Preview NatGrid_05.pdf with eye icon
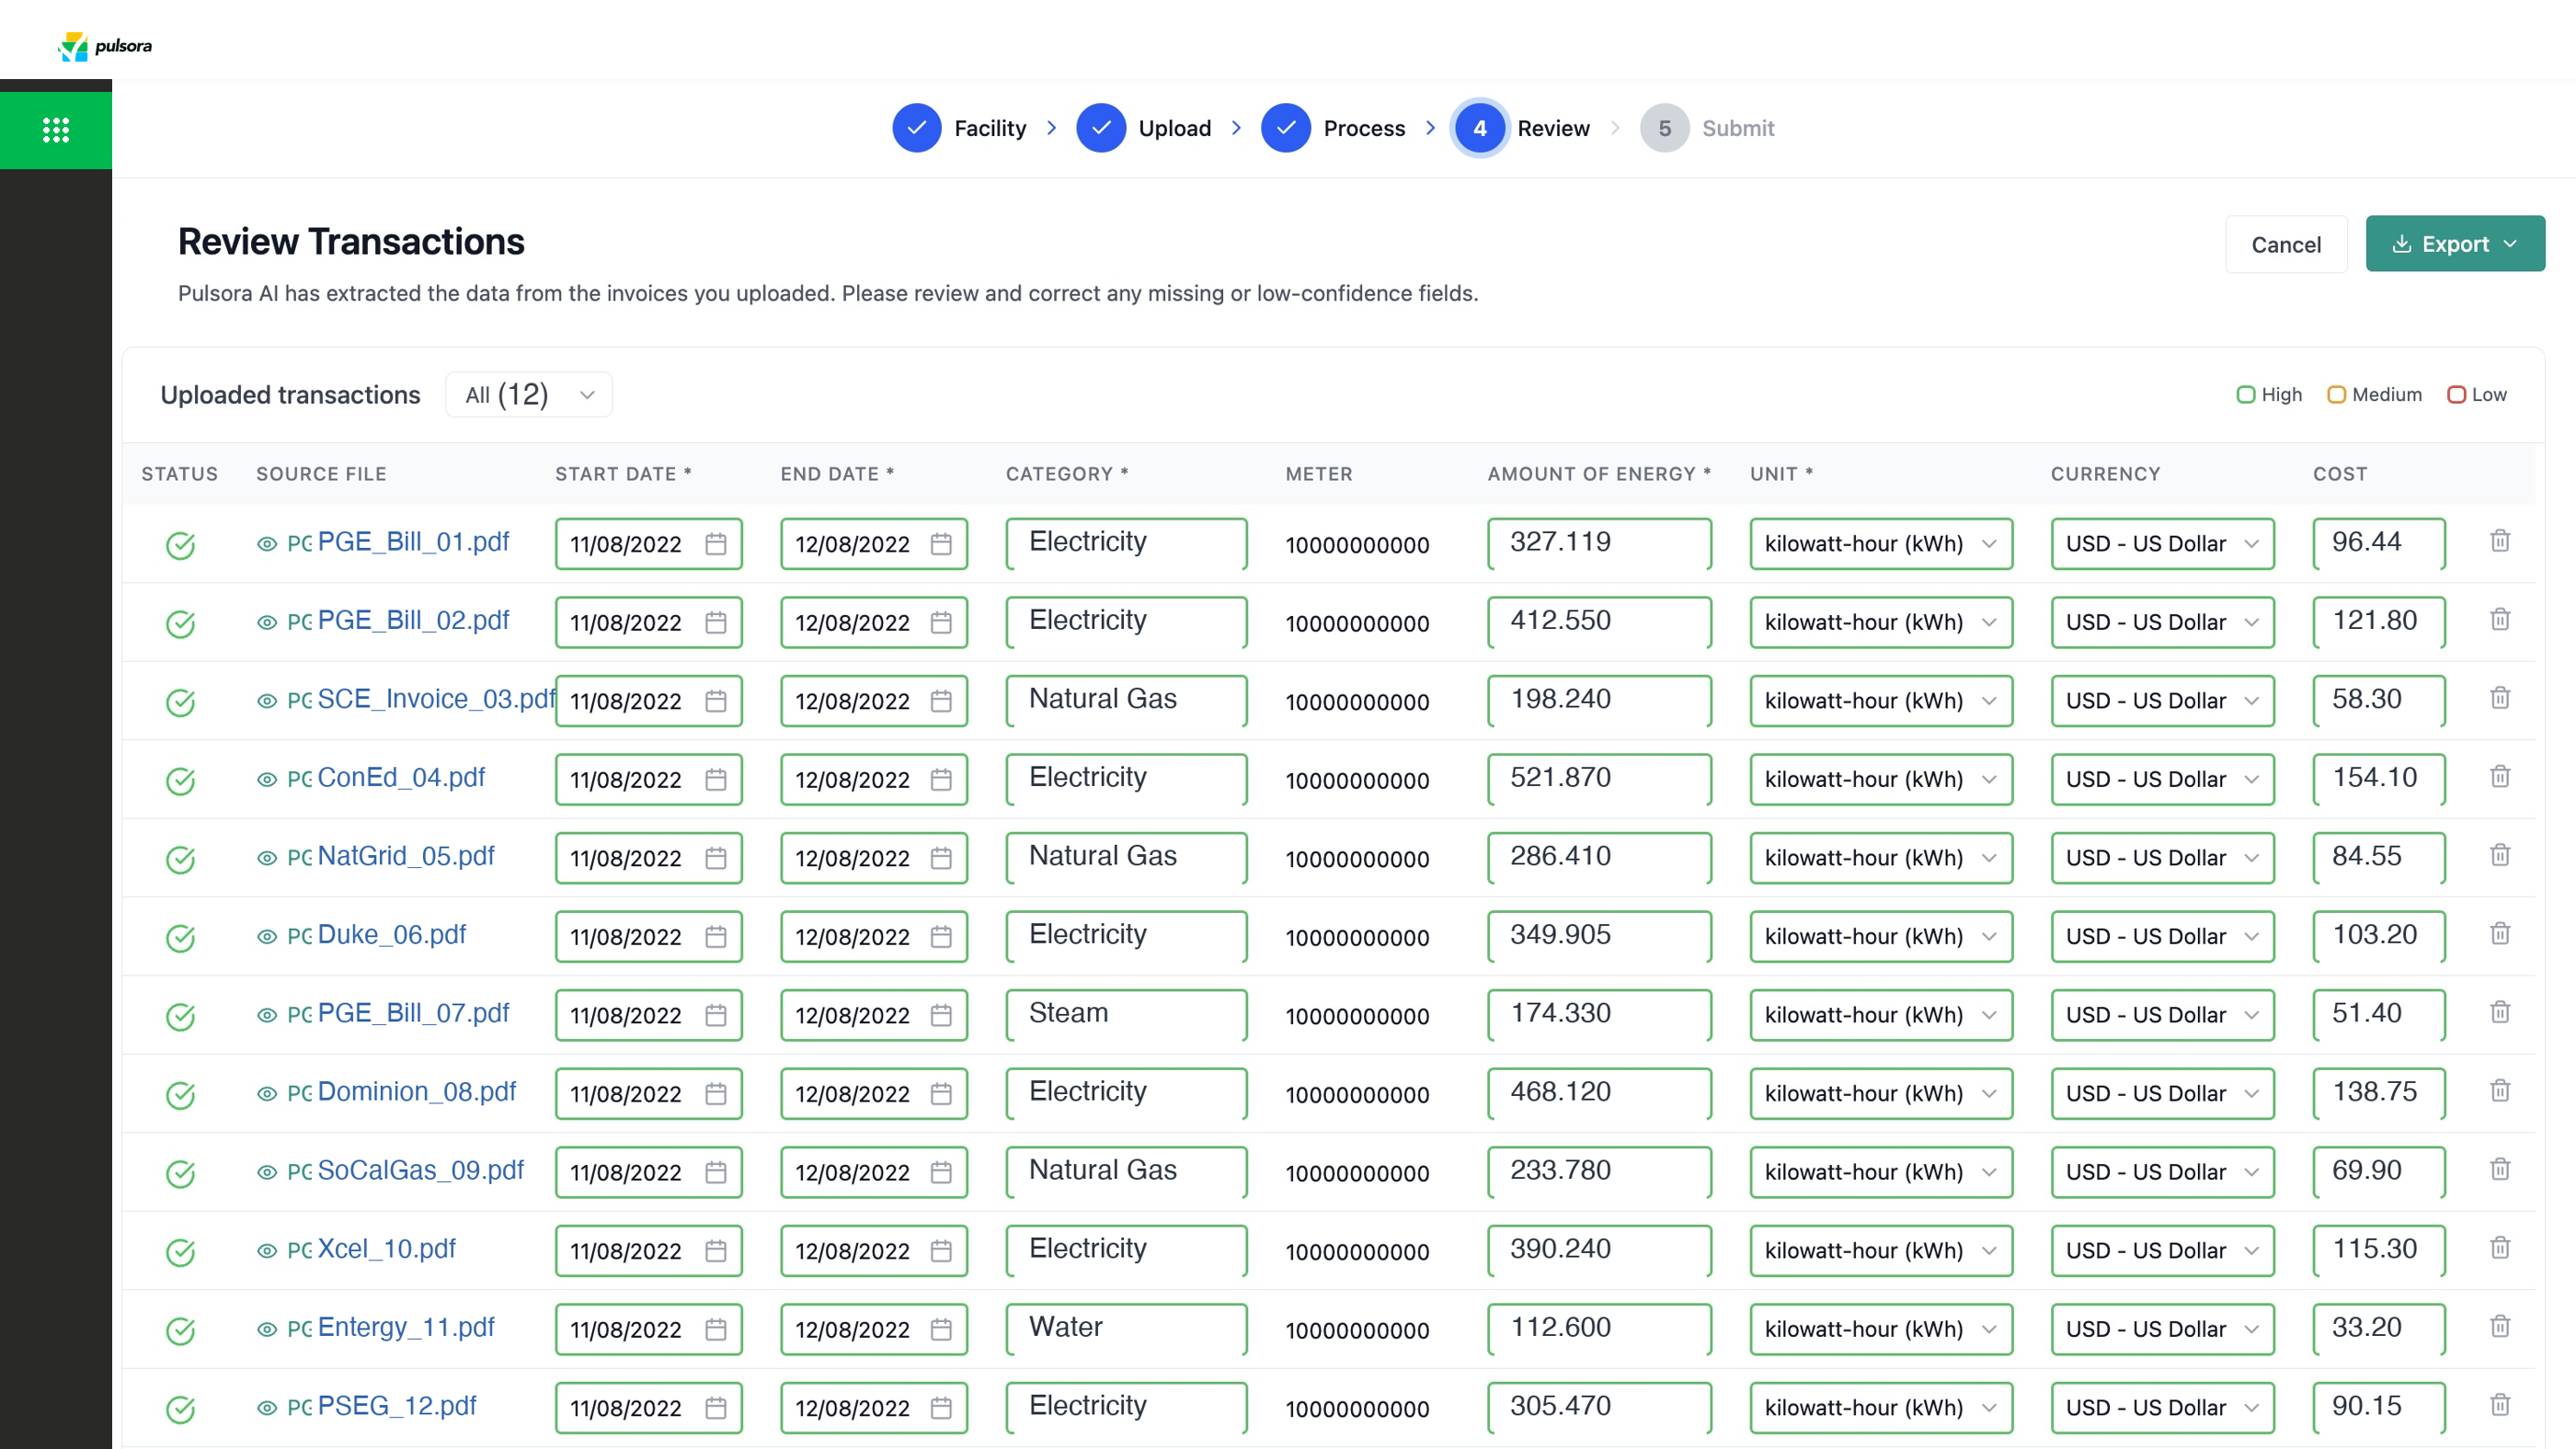The width and height of the screenshot is (2576, 1449). (266, 858)
